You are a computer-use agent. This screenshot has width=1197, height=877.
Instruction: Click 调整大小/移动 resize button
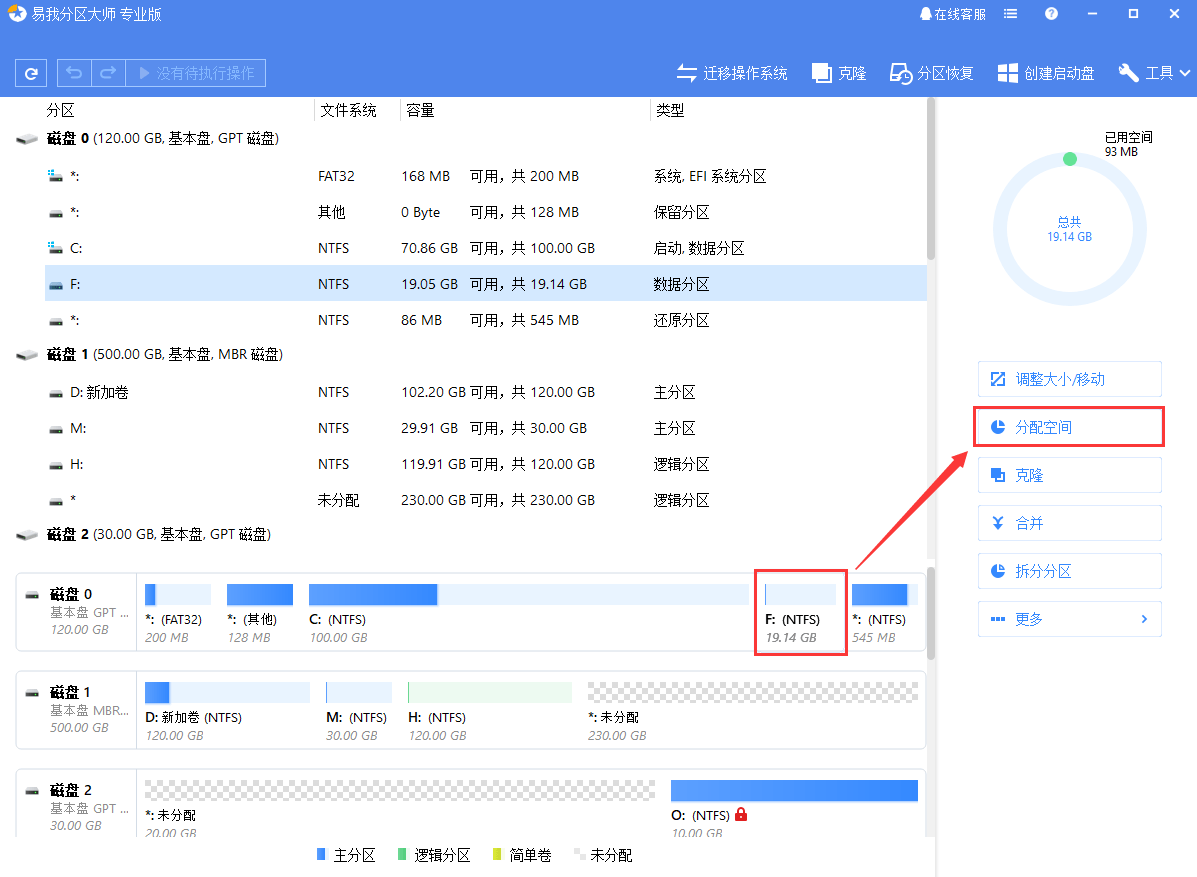(1069, 379)
